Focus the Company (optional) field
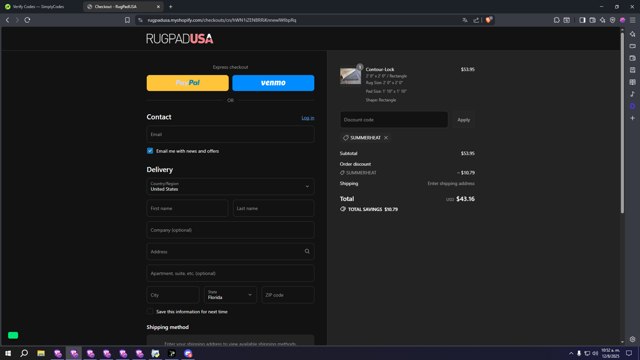This screenshot has height=360, width=640. [x=230, y=230]
